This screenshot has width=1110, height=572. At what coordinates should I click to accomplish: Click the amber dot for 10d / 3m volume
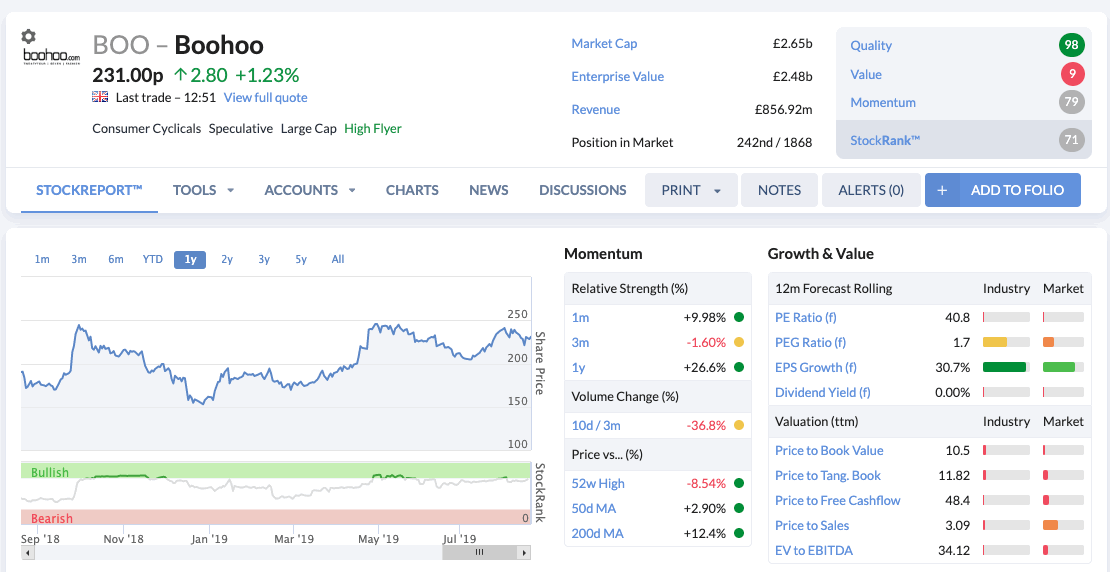[x=738, y=425]
